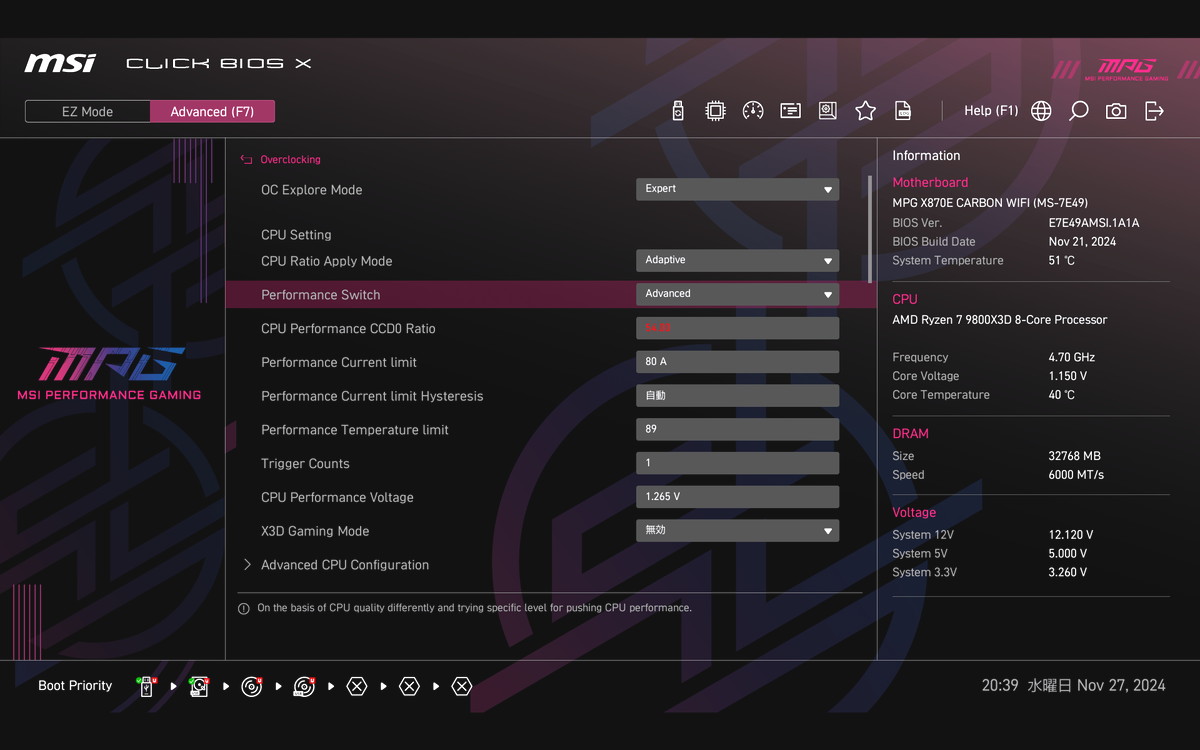This screenshot has width=1200, height=750.
Task: Click the last empty hexagon boot slot
Action: tap(461, 686)
